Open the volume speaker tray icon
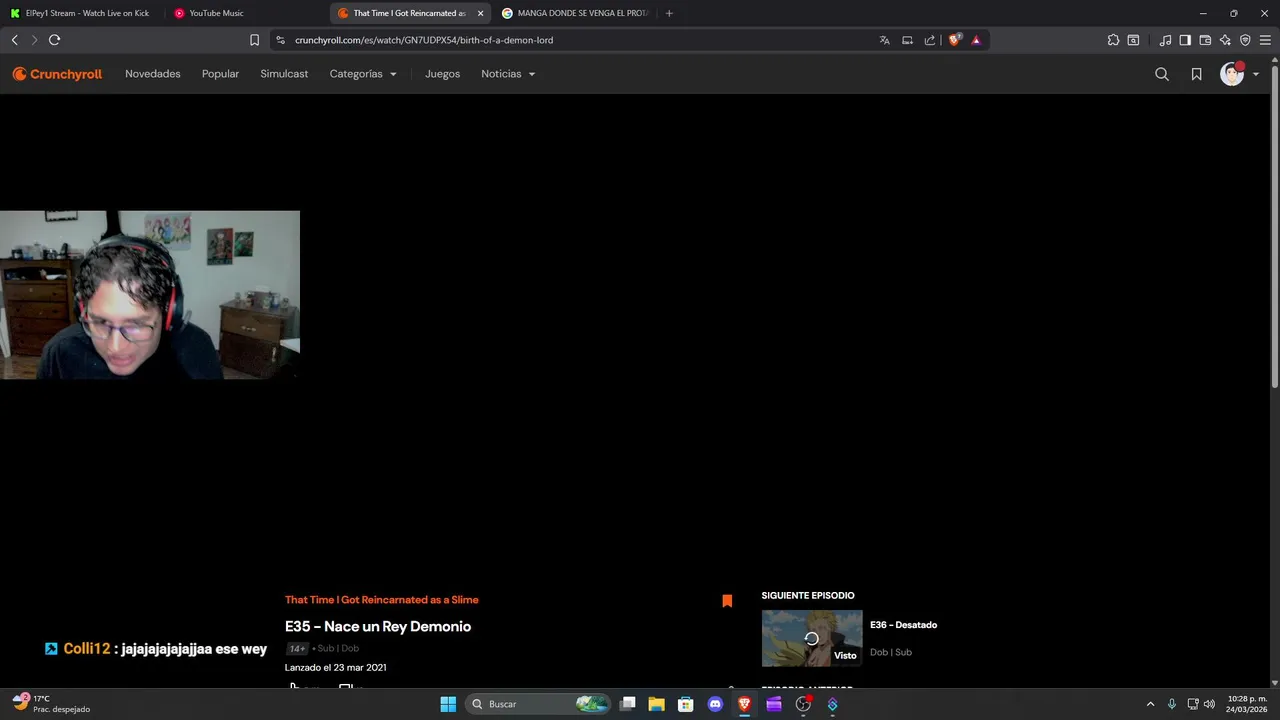The width and height of the screenshot is (1280, 720). pos(1209,704)
